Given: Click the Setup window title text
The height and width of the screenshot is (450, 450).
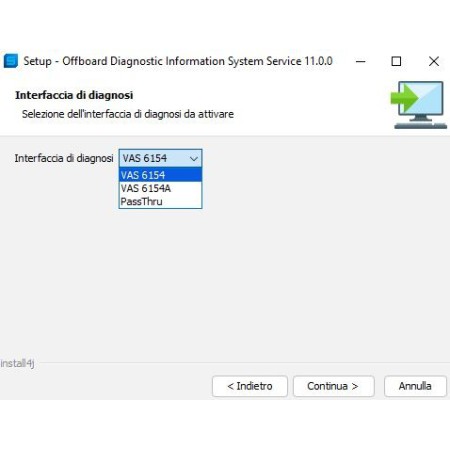Looking at the screenshot, I should point(178,61).
